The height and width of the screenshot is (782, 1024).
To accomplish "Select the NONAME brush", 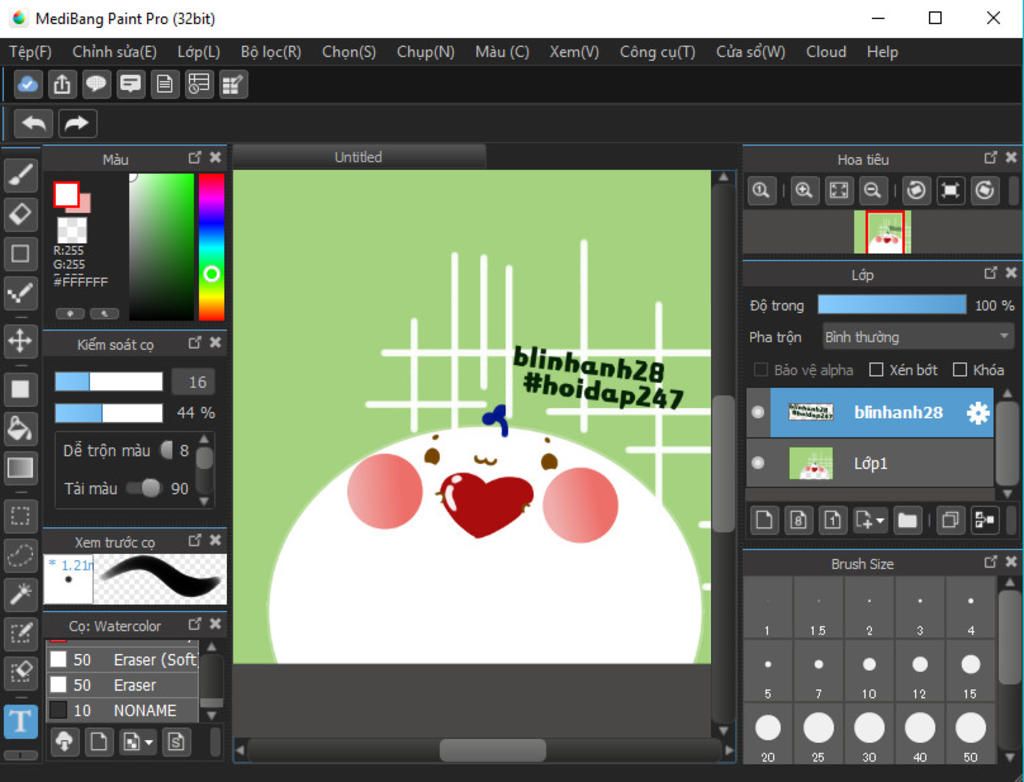I will coord(123,710).
